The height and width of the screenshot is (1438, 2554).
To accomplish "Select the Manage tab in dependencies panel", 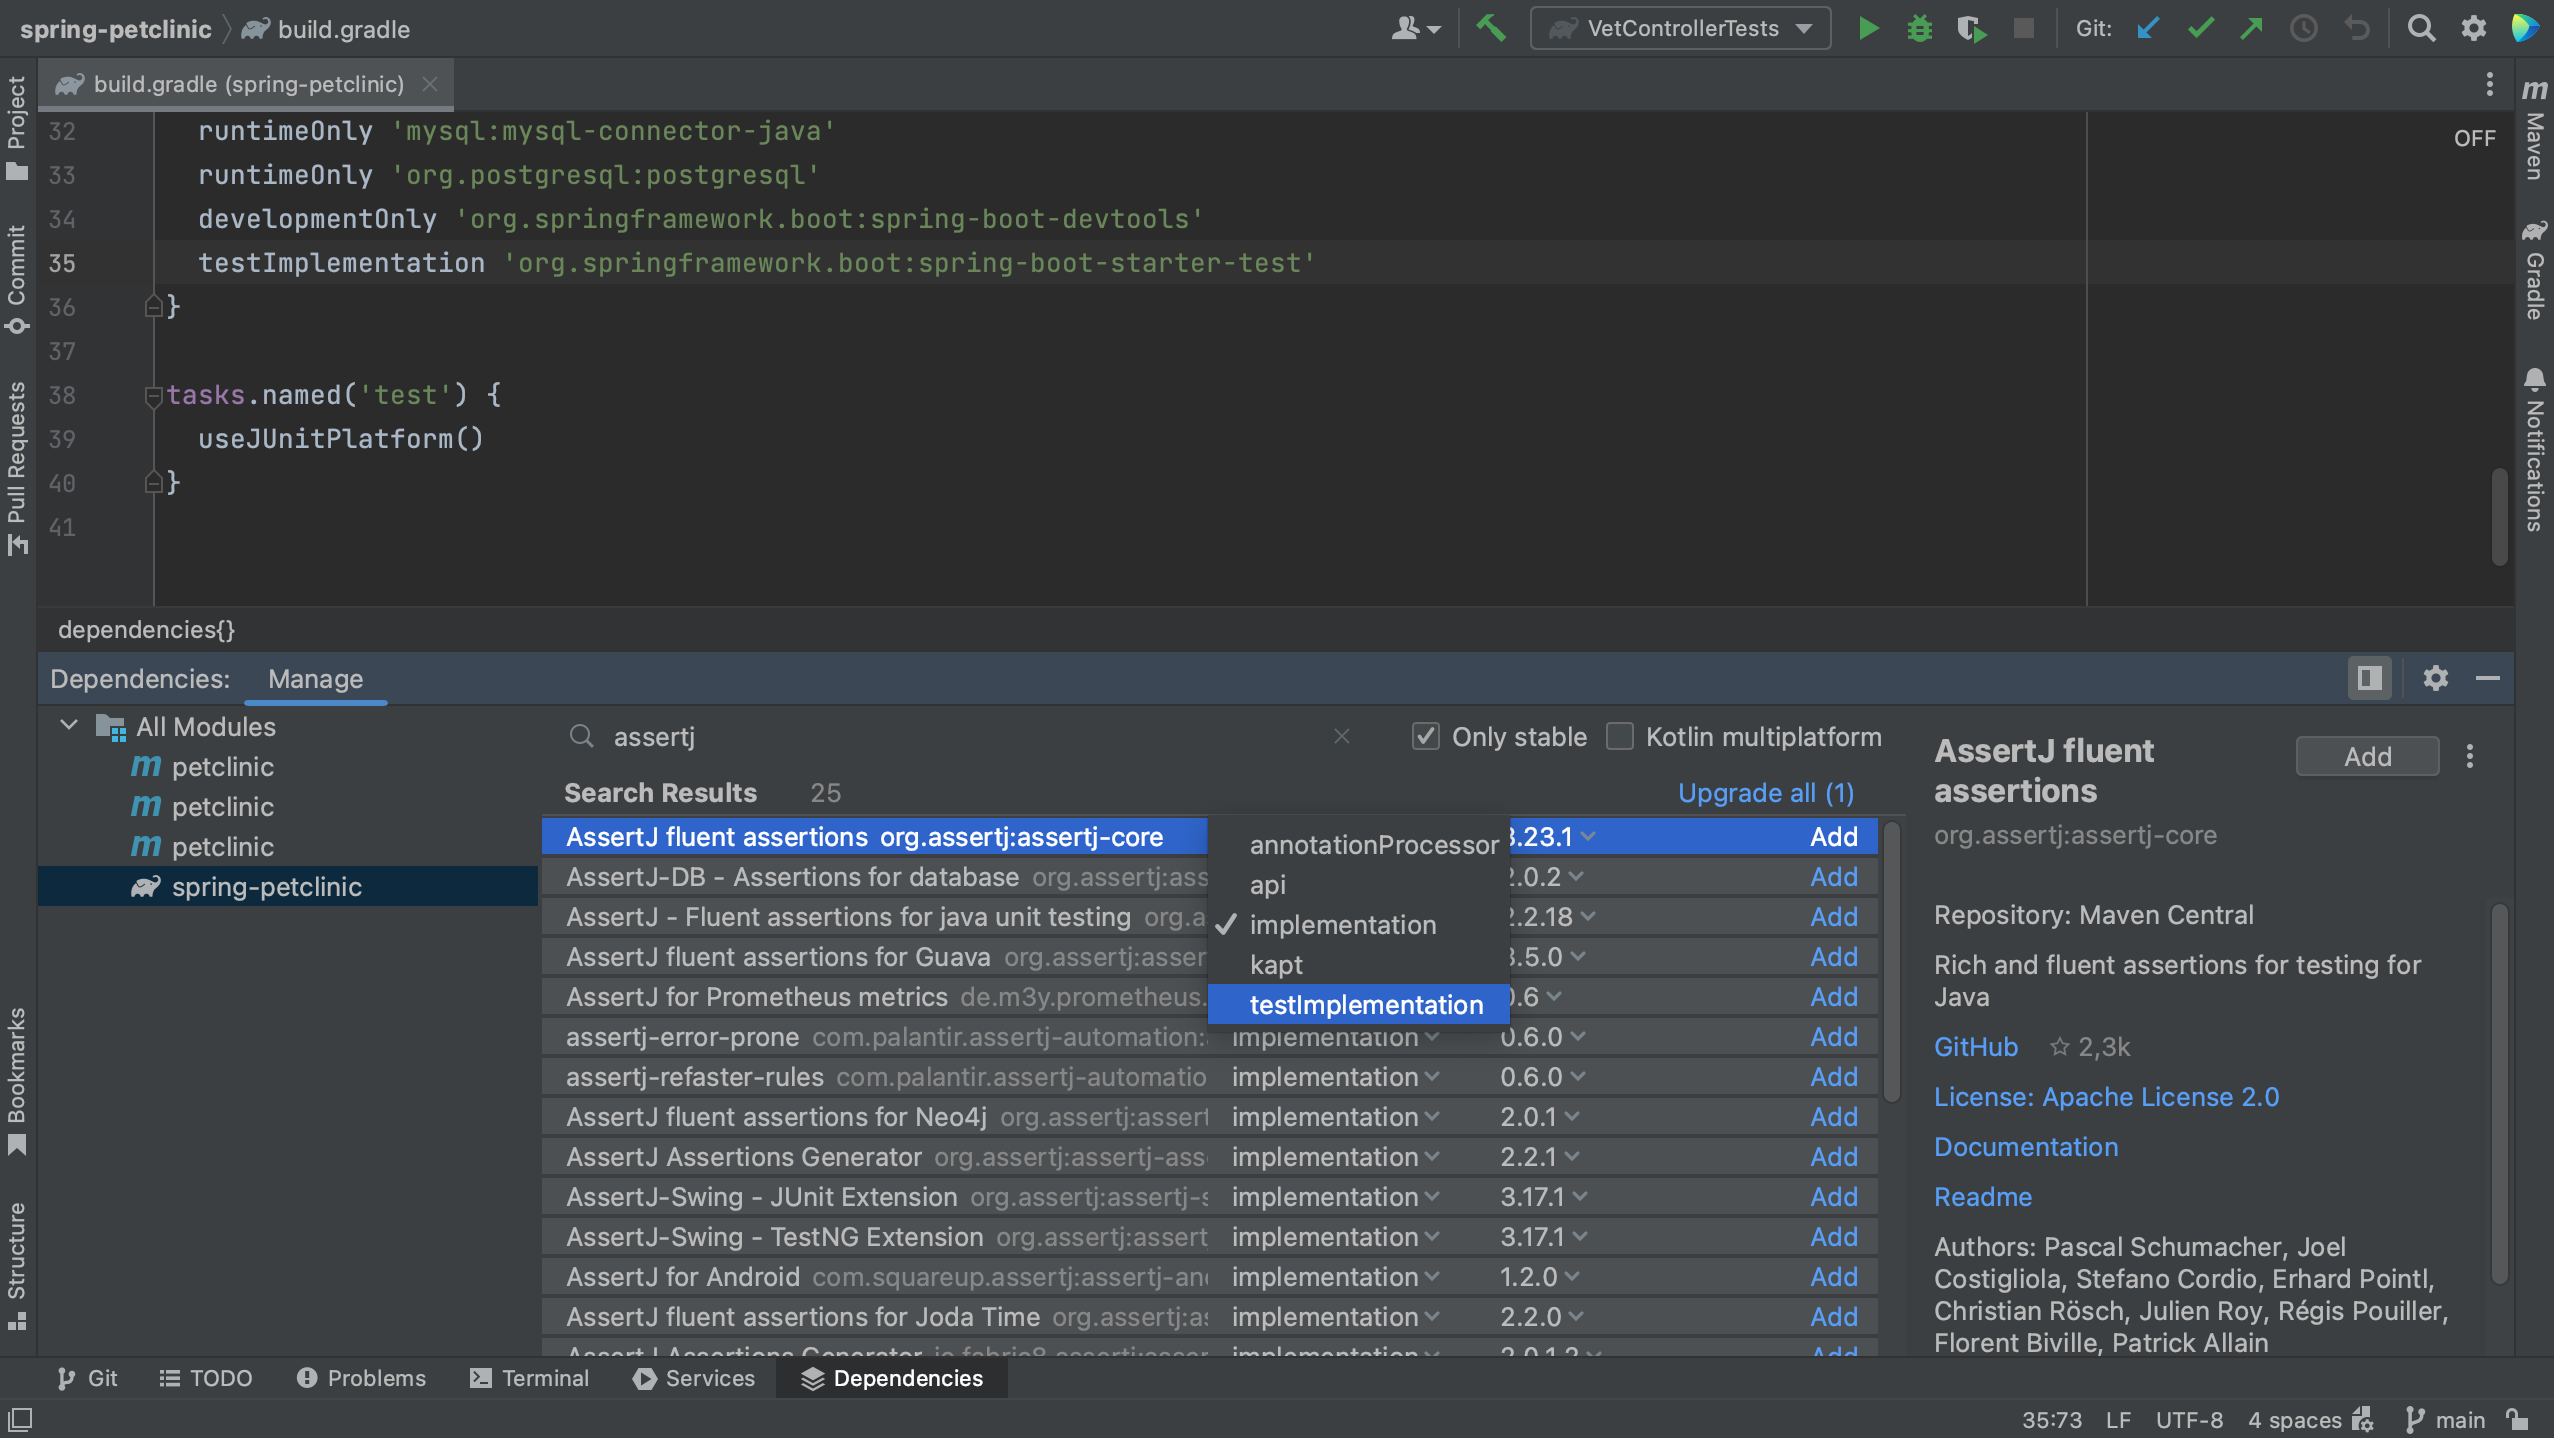I will 314,679.
